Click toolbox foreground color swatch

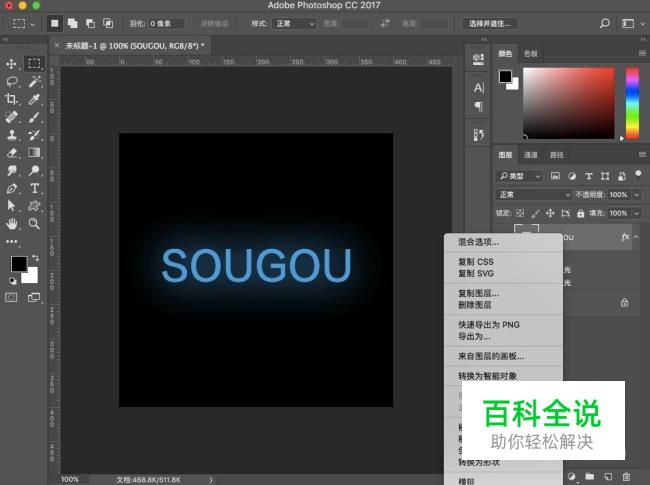(19, 264)
